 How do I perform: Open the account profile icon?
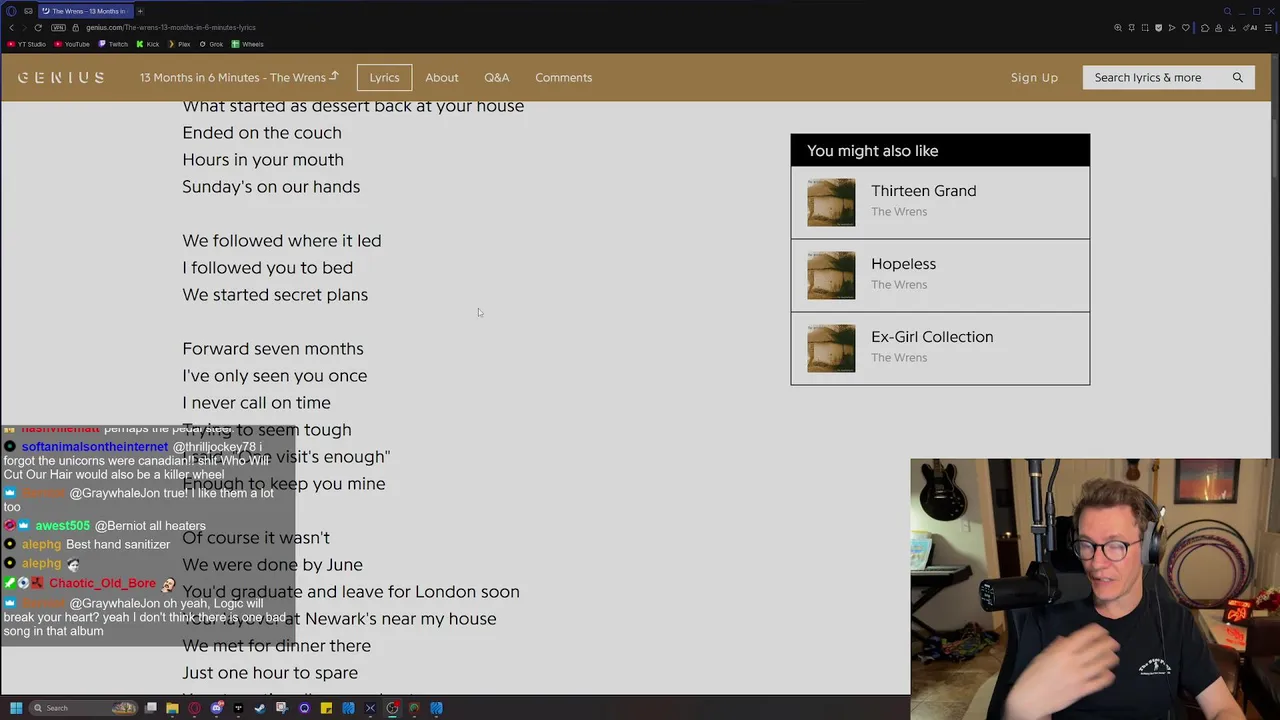tap(1219, 28)
